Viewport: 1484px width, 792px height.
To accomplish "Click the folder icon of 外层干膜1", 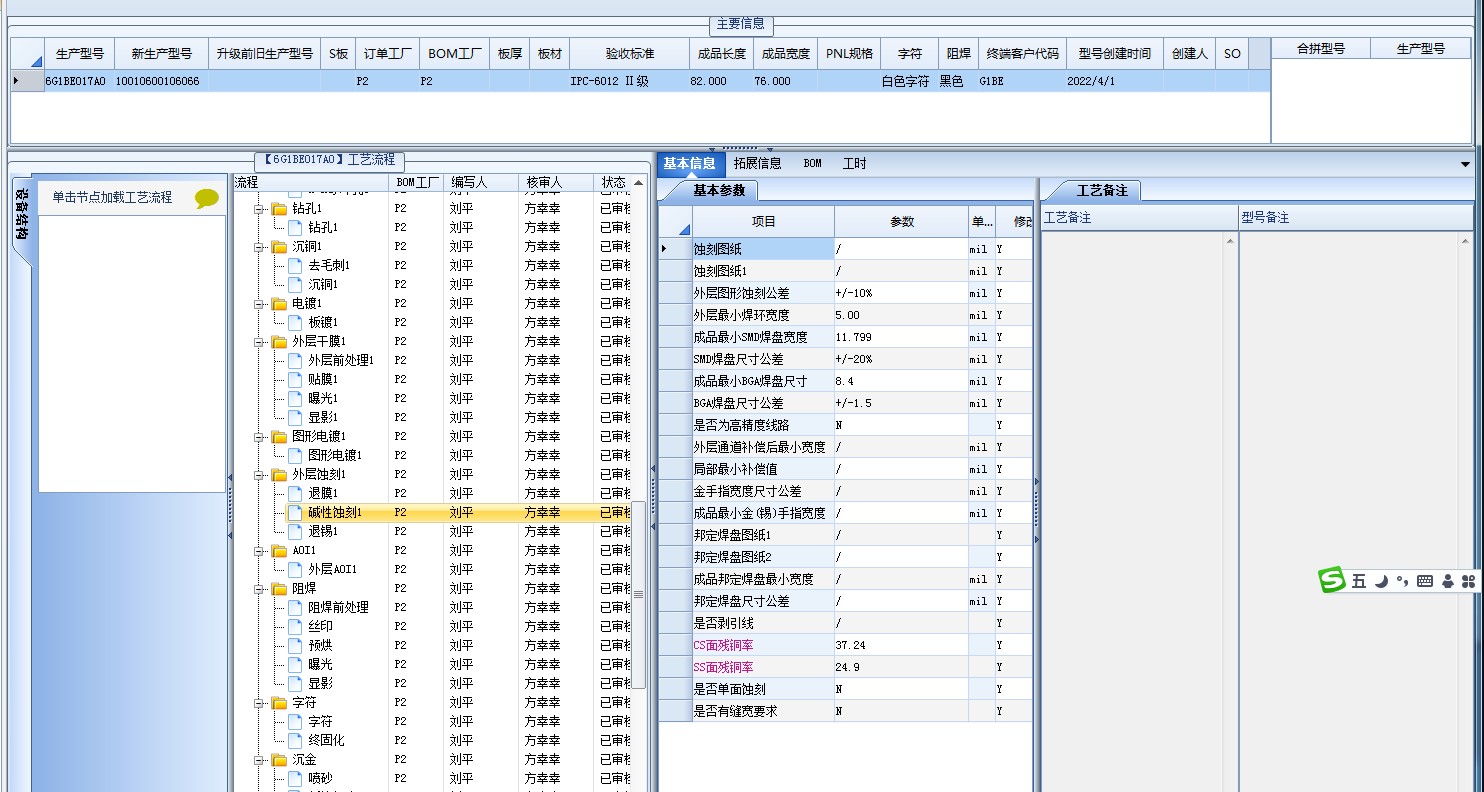I will pos(279,341).
